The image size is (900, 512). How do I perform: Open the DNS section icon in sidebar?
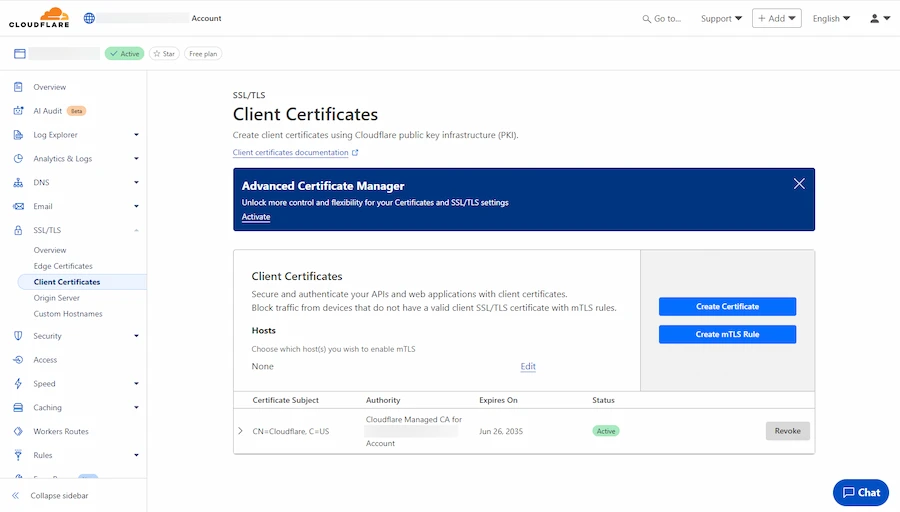18,183
